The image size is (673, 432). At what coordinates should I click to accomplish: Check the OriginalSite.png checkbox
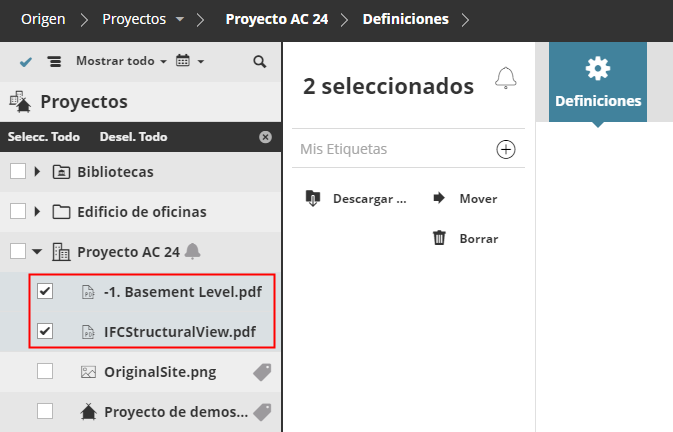(x=45, y=372)
